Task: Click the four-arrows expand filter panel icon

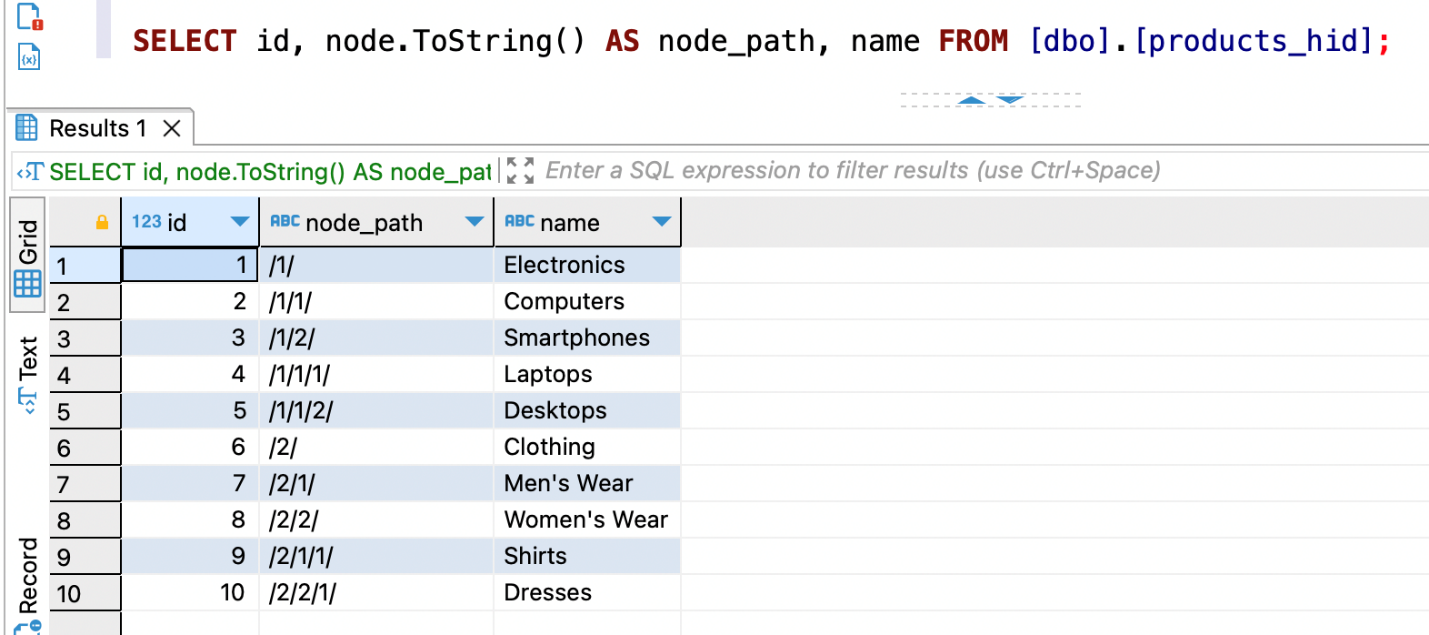Action: point(520,171)
